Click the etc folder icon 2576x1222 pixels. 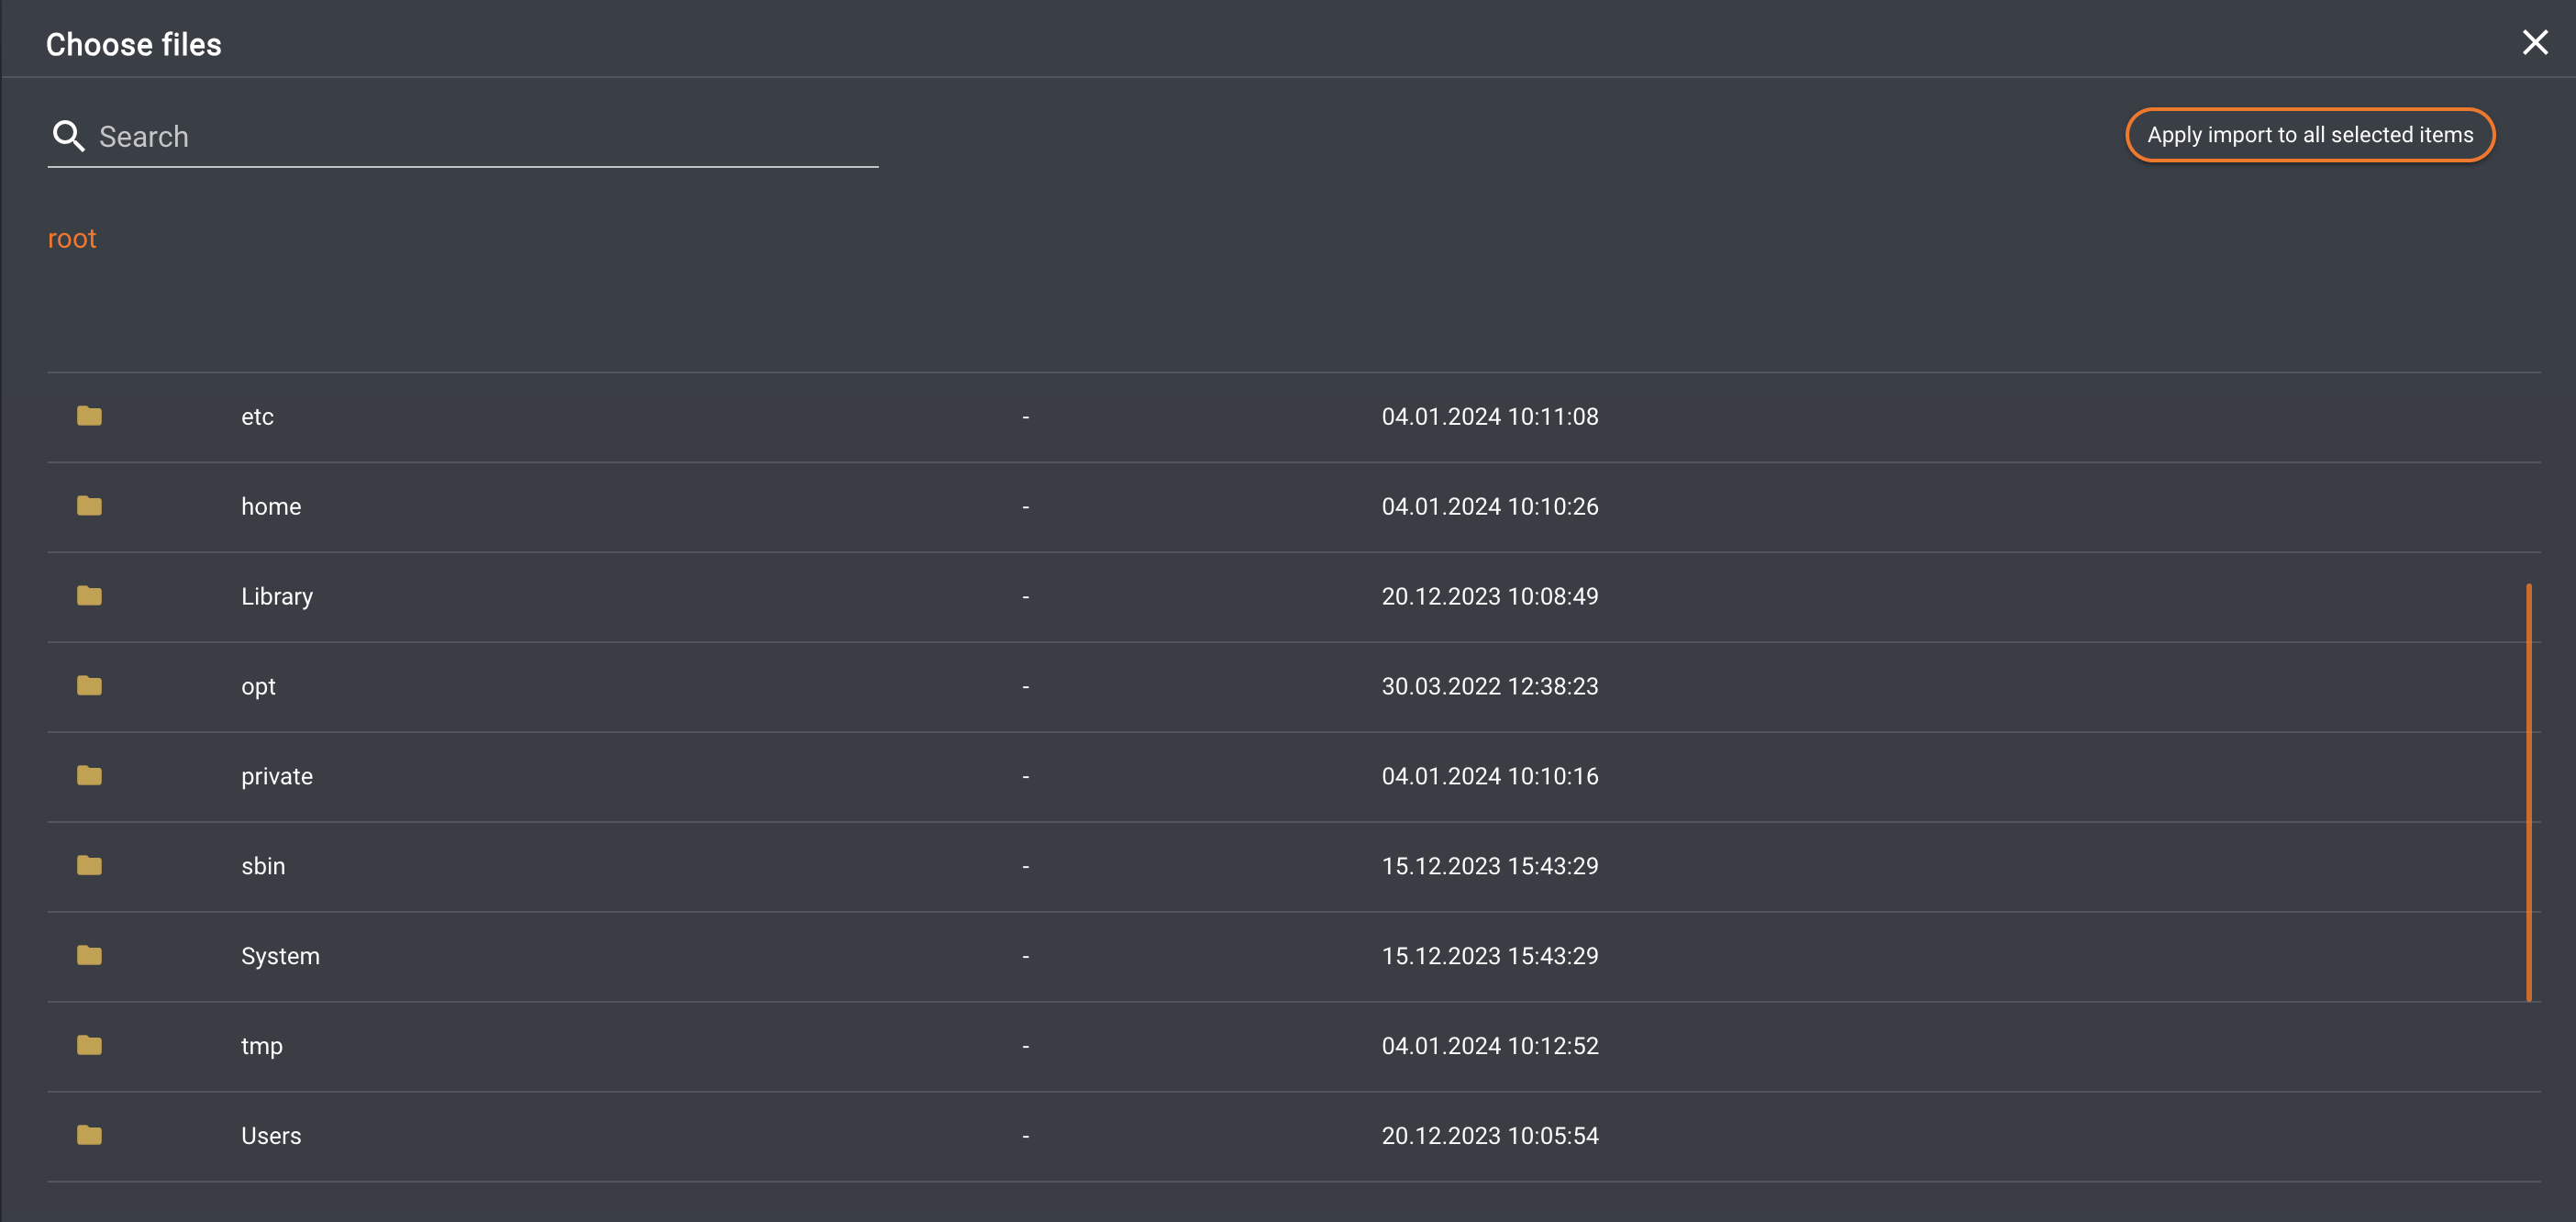(89, 416)
